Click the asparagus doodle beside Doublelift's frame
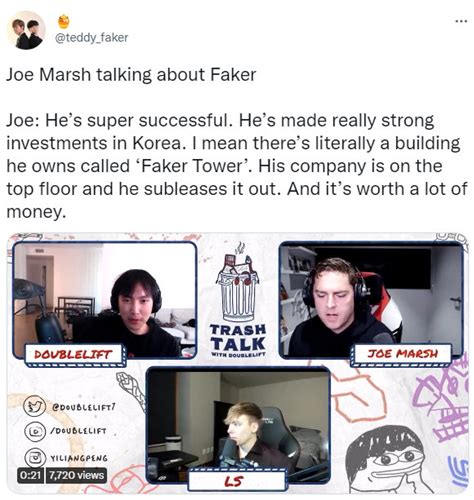Image resolution: width=474 pixels, height=500 pixels. pos(132,388)
